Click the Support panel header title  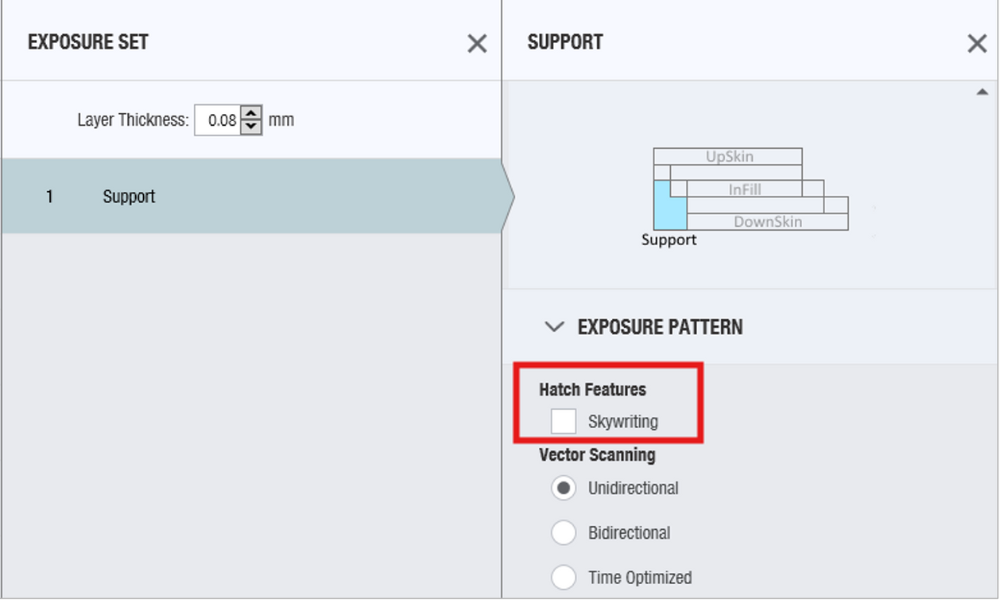[x=563, y=43]
